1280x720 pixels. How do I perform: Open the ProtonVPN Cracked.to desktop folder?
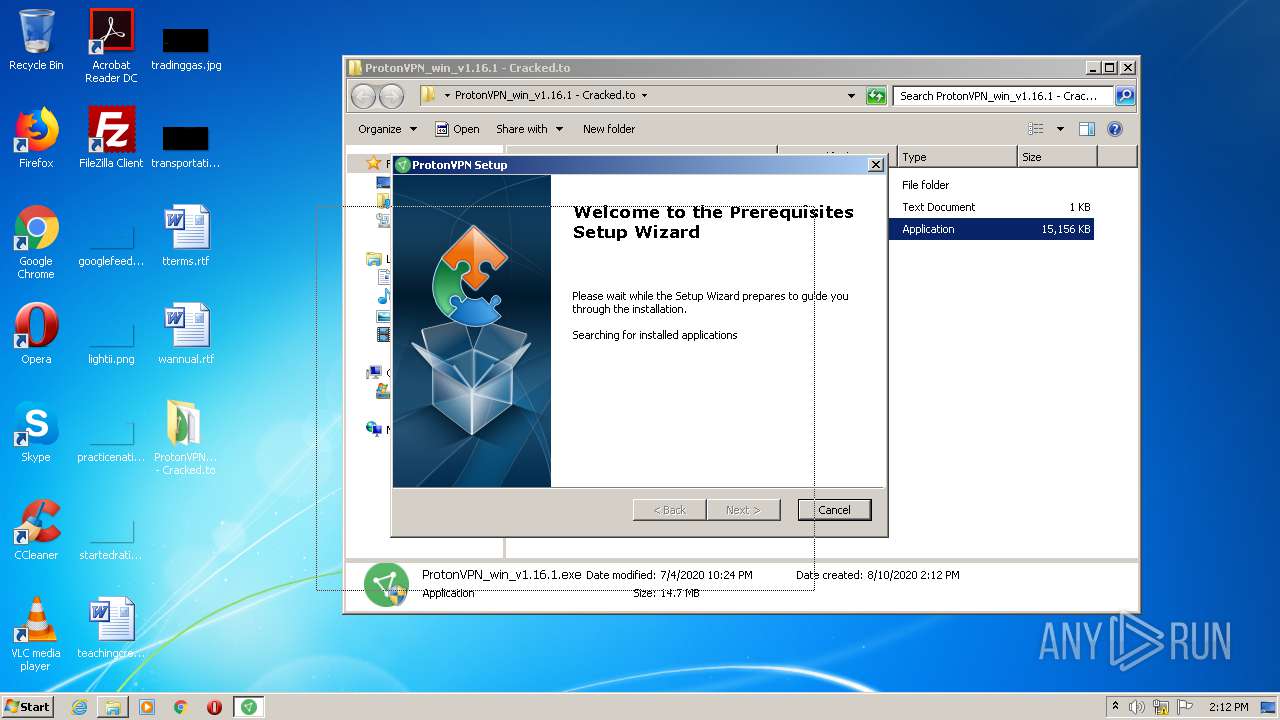pyautogui.click(x=186, y=438)
